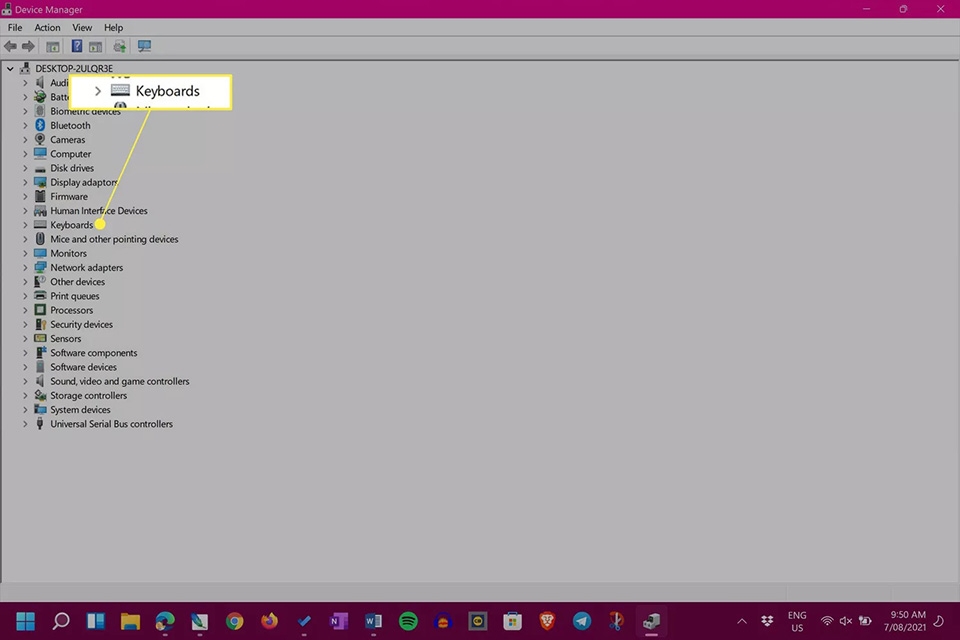
Task: Select the Software components label
Action: [x=94, y=353]
